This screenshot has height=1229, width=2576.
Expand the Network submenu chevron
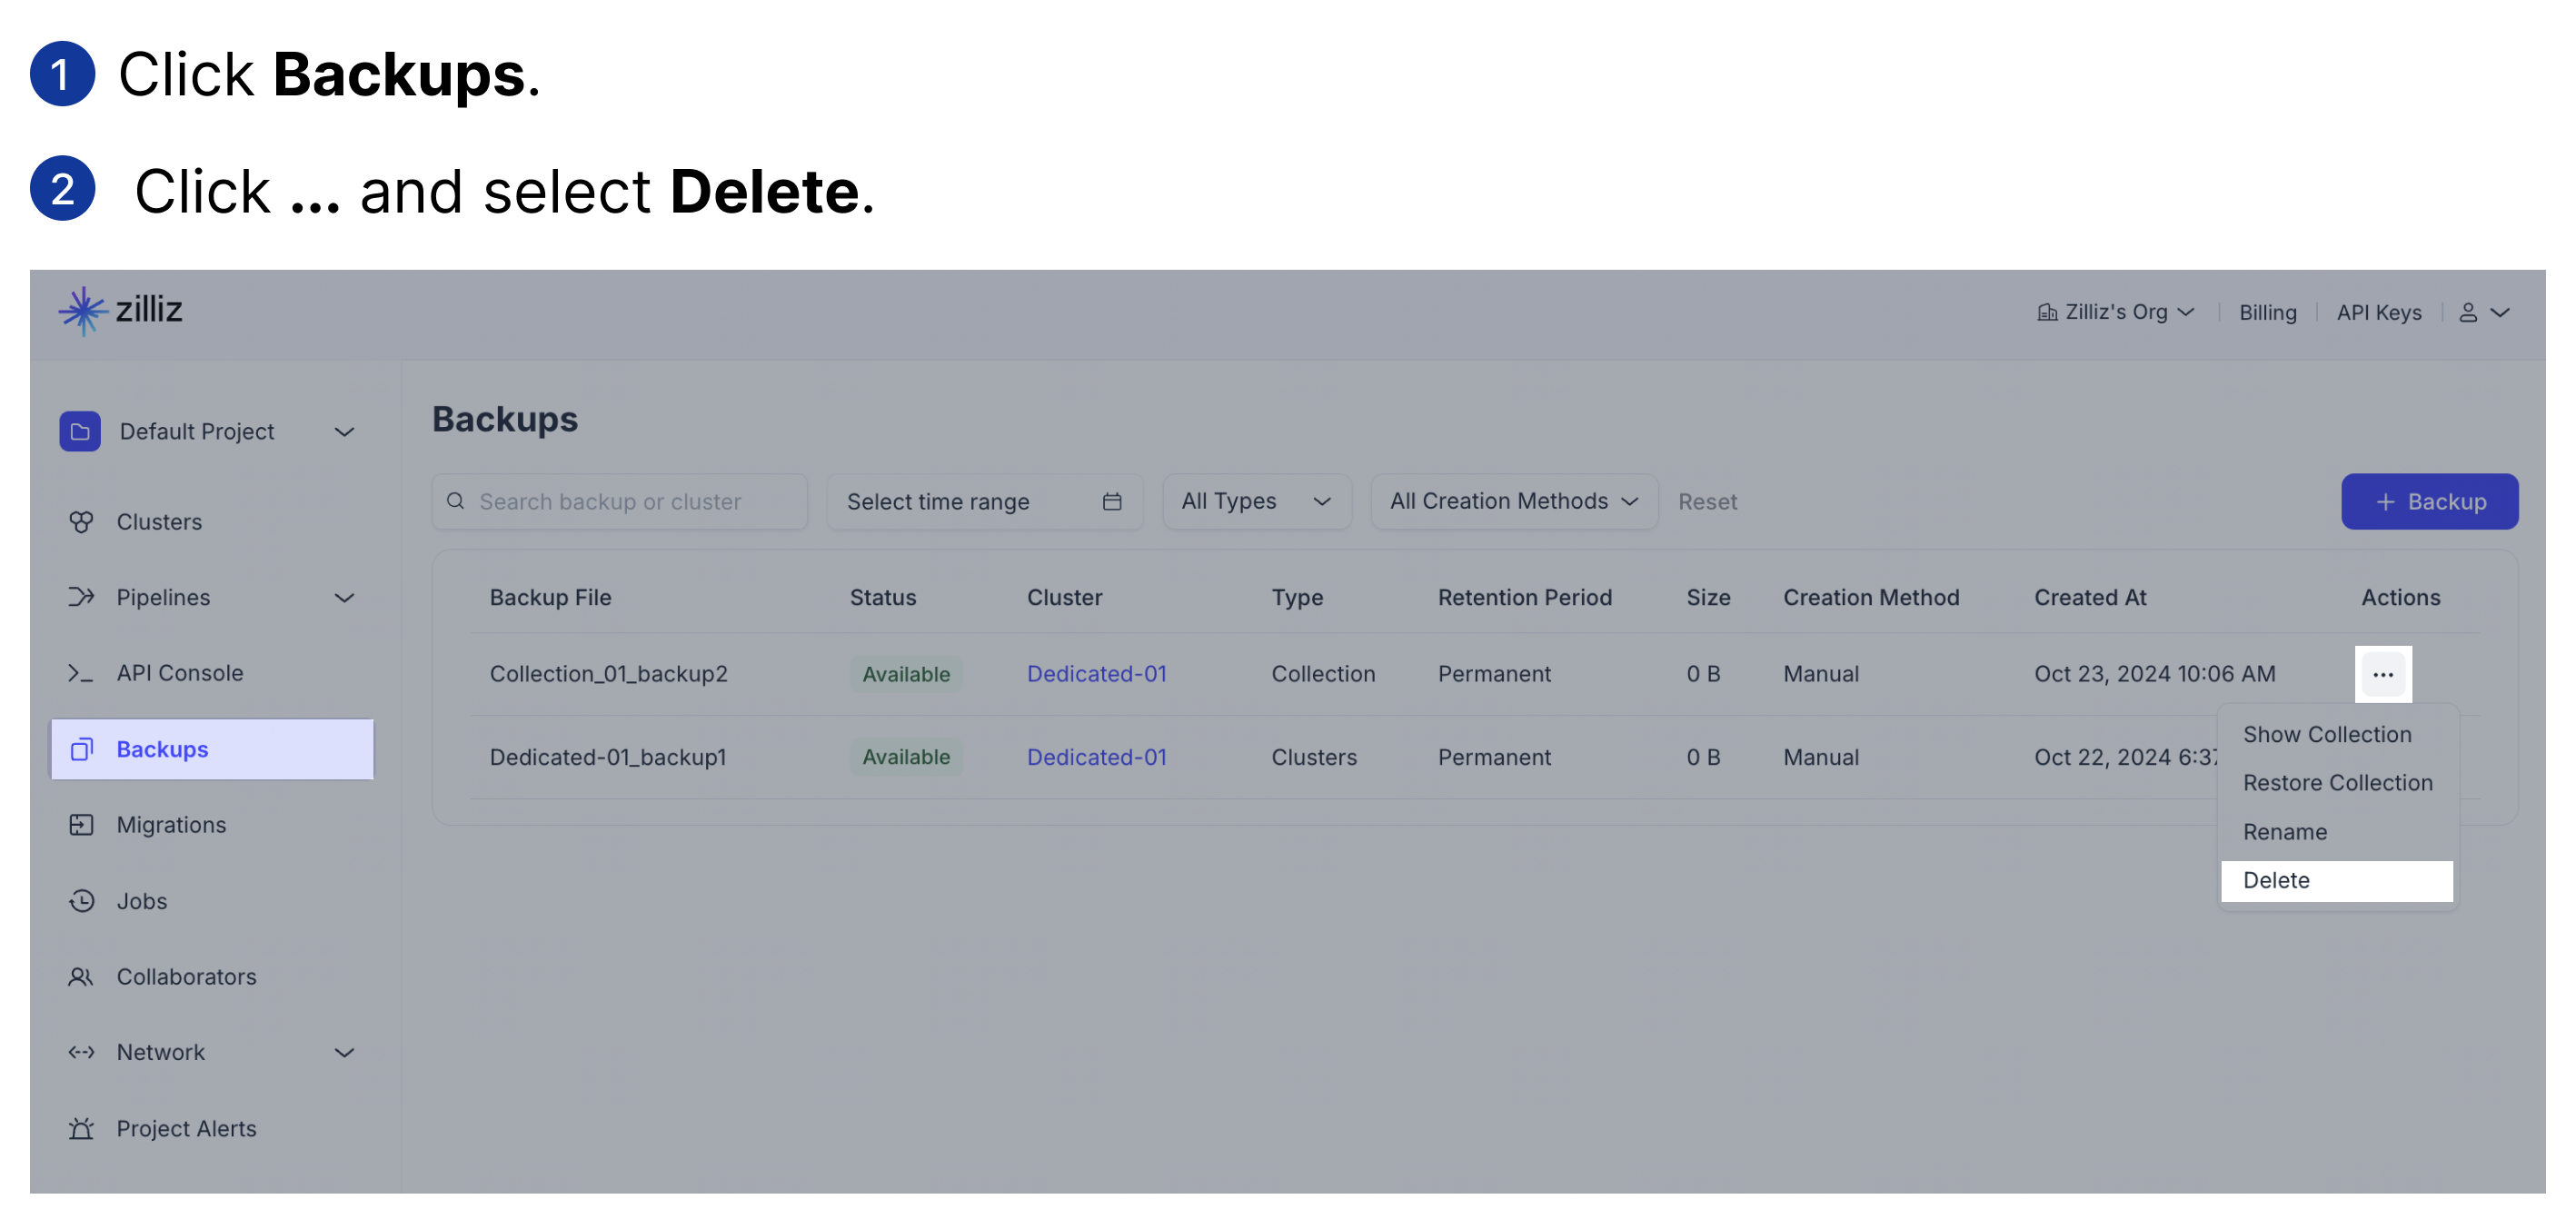coord(344,1054)
